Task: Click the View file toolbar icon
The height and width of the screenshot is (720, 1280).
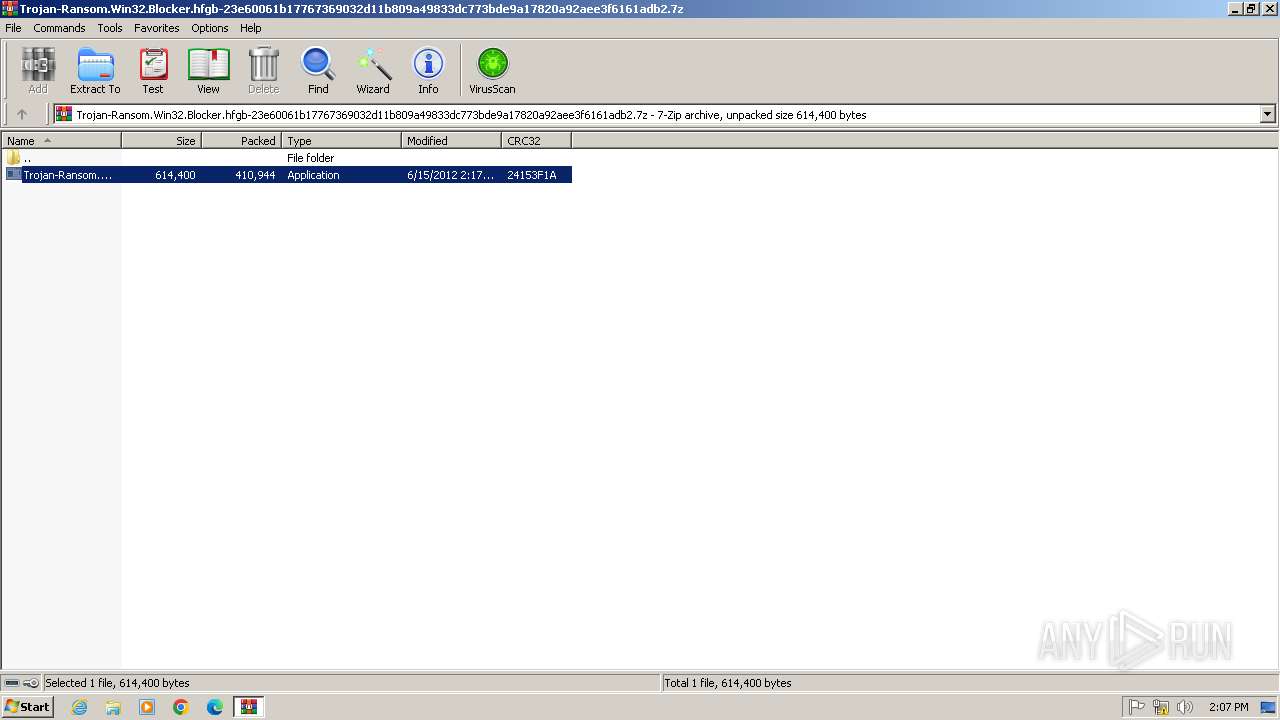Action: (208, 71)
